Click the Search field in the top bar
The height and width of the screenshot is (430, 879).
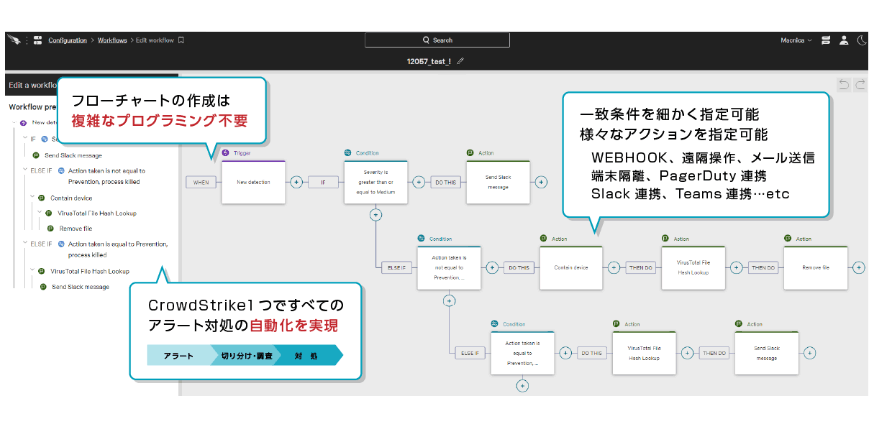[x=437, y=40]
